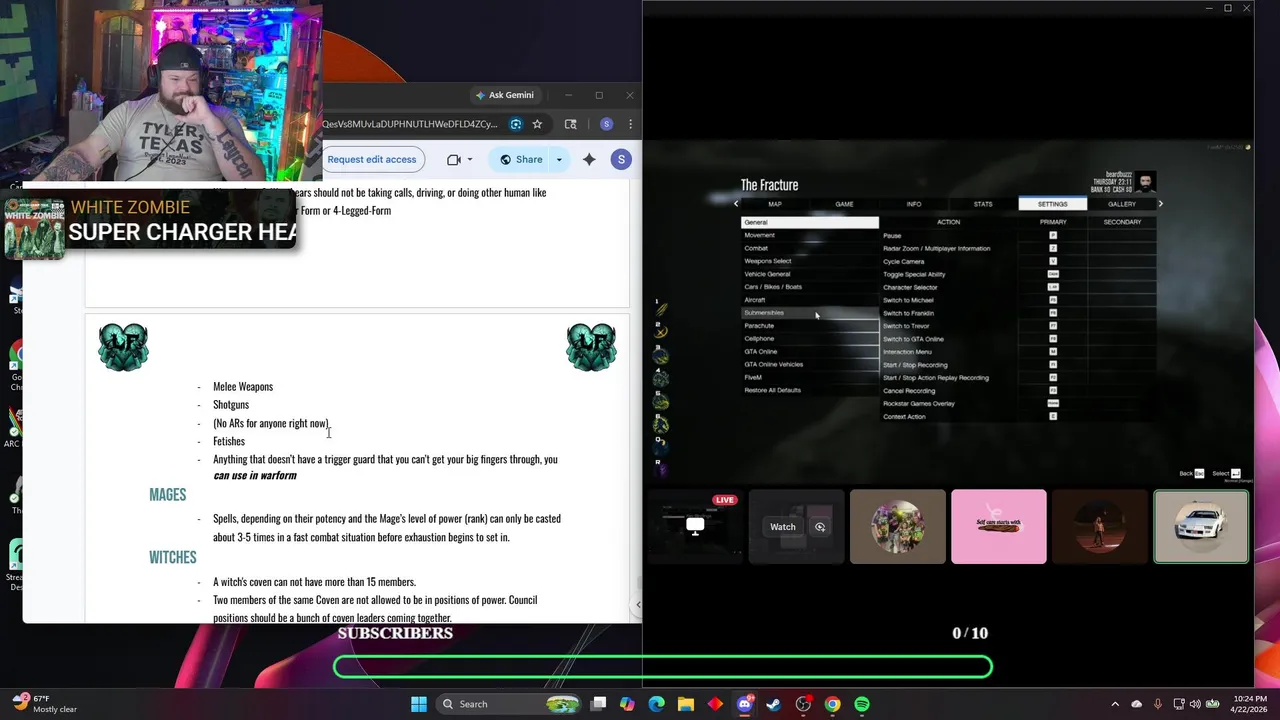
Task: Expand the Share options dropdown arrow
Action: [559, 160]
